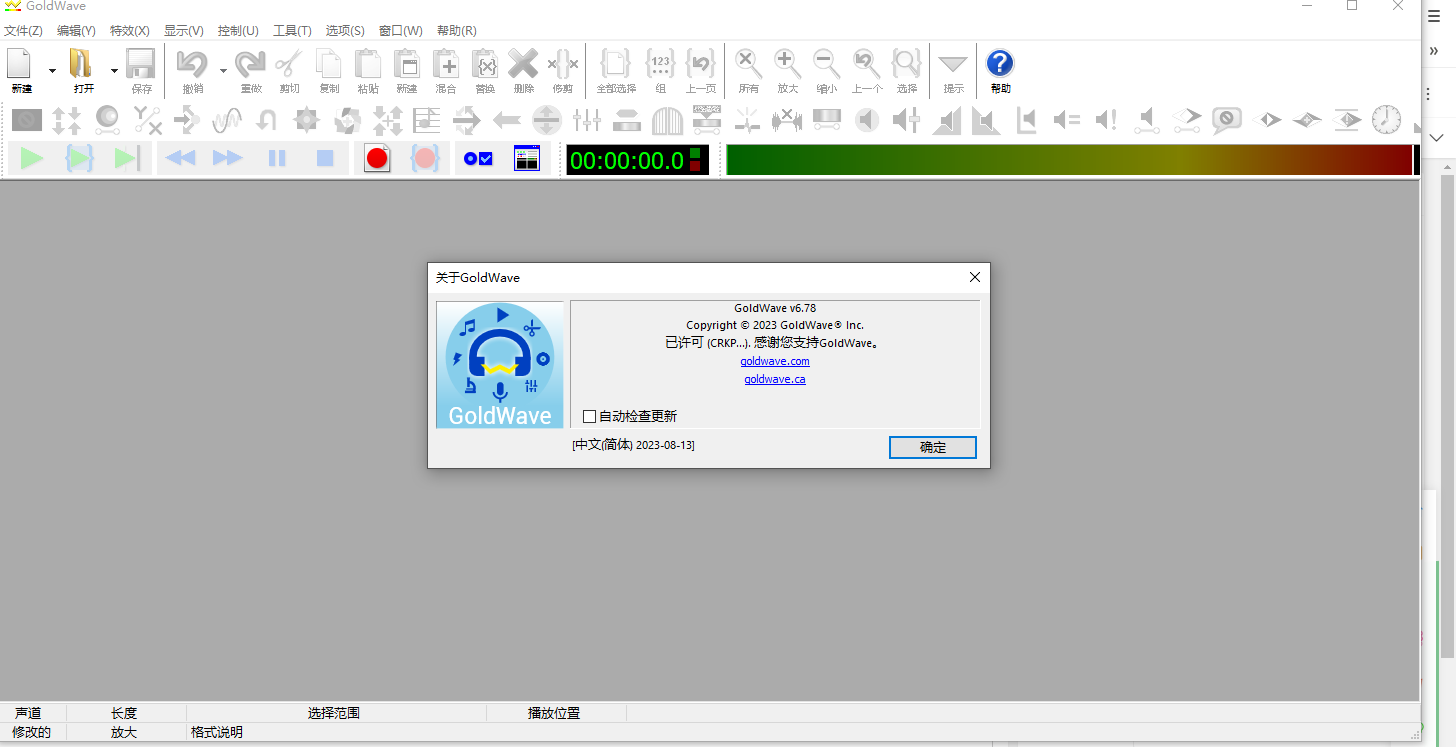This screenshot has height=747, width=1456.
Task: Open the goldwave.com link
Action: 775,361
